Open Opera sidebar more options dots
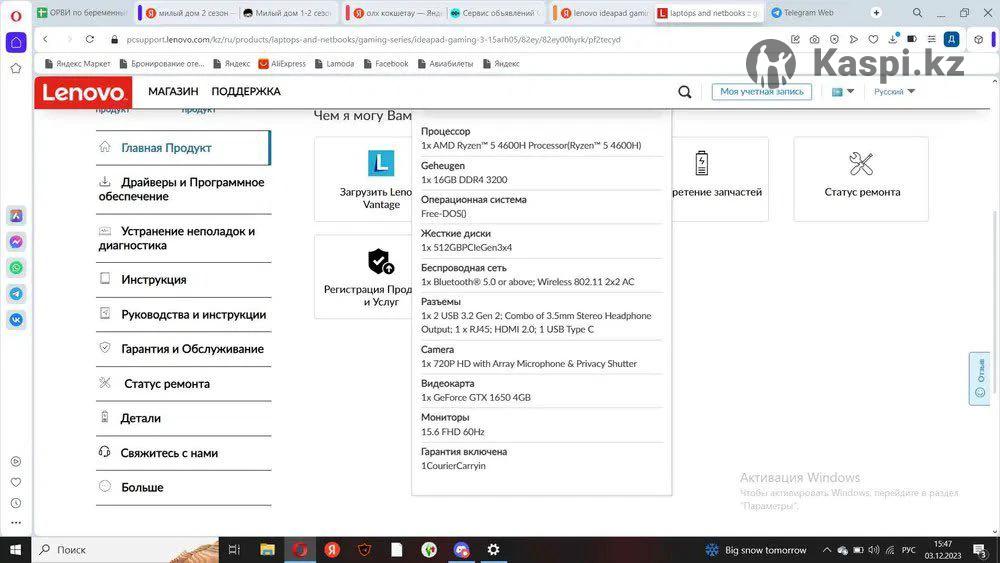The image size is (1000, 563). [x=16, y=523]
